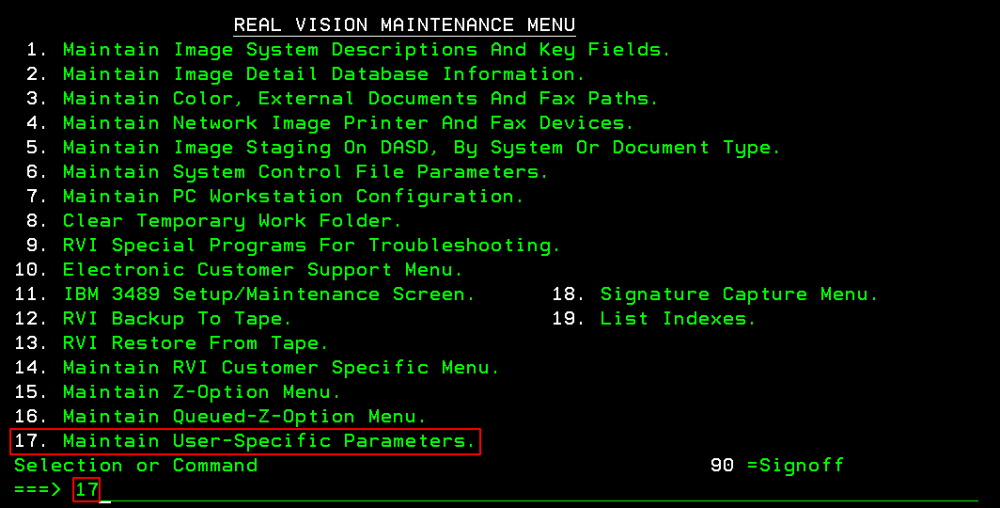Click the 90 =Signoff text
The width and height of the screenshot is (1000, 508).
pyautogui.click(x=777, y=465)
